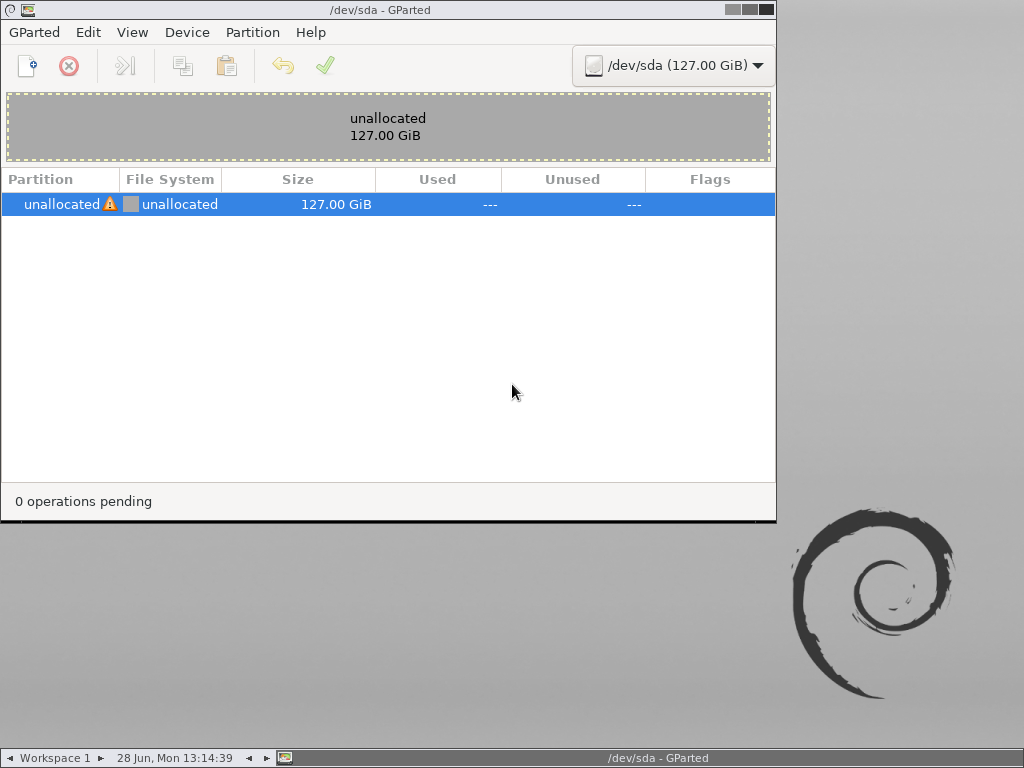Screen dimensions: 1024x768
Task: Click the Paste partition clipboard icon
Action: pos(227,66)
